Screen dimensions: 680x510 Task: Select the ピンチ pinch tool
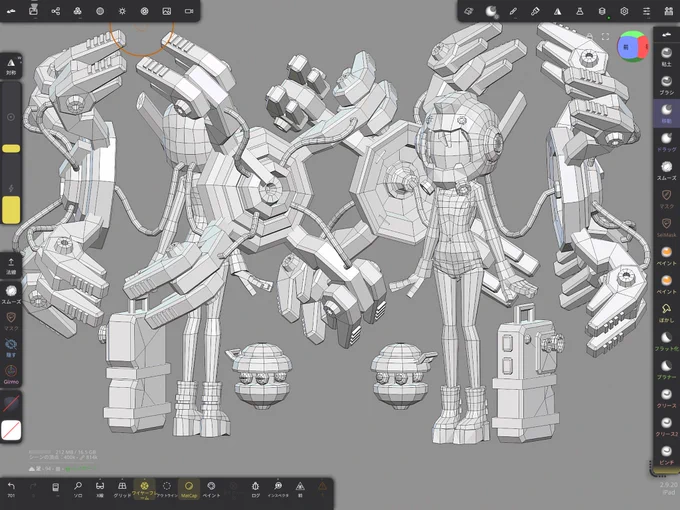pos(667,454)
